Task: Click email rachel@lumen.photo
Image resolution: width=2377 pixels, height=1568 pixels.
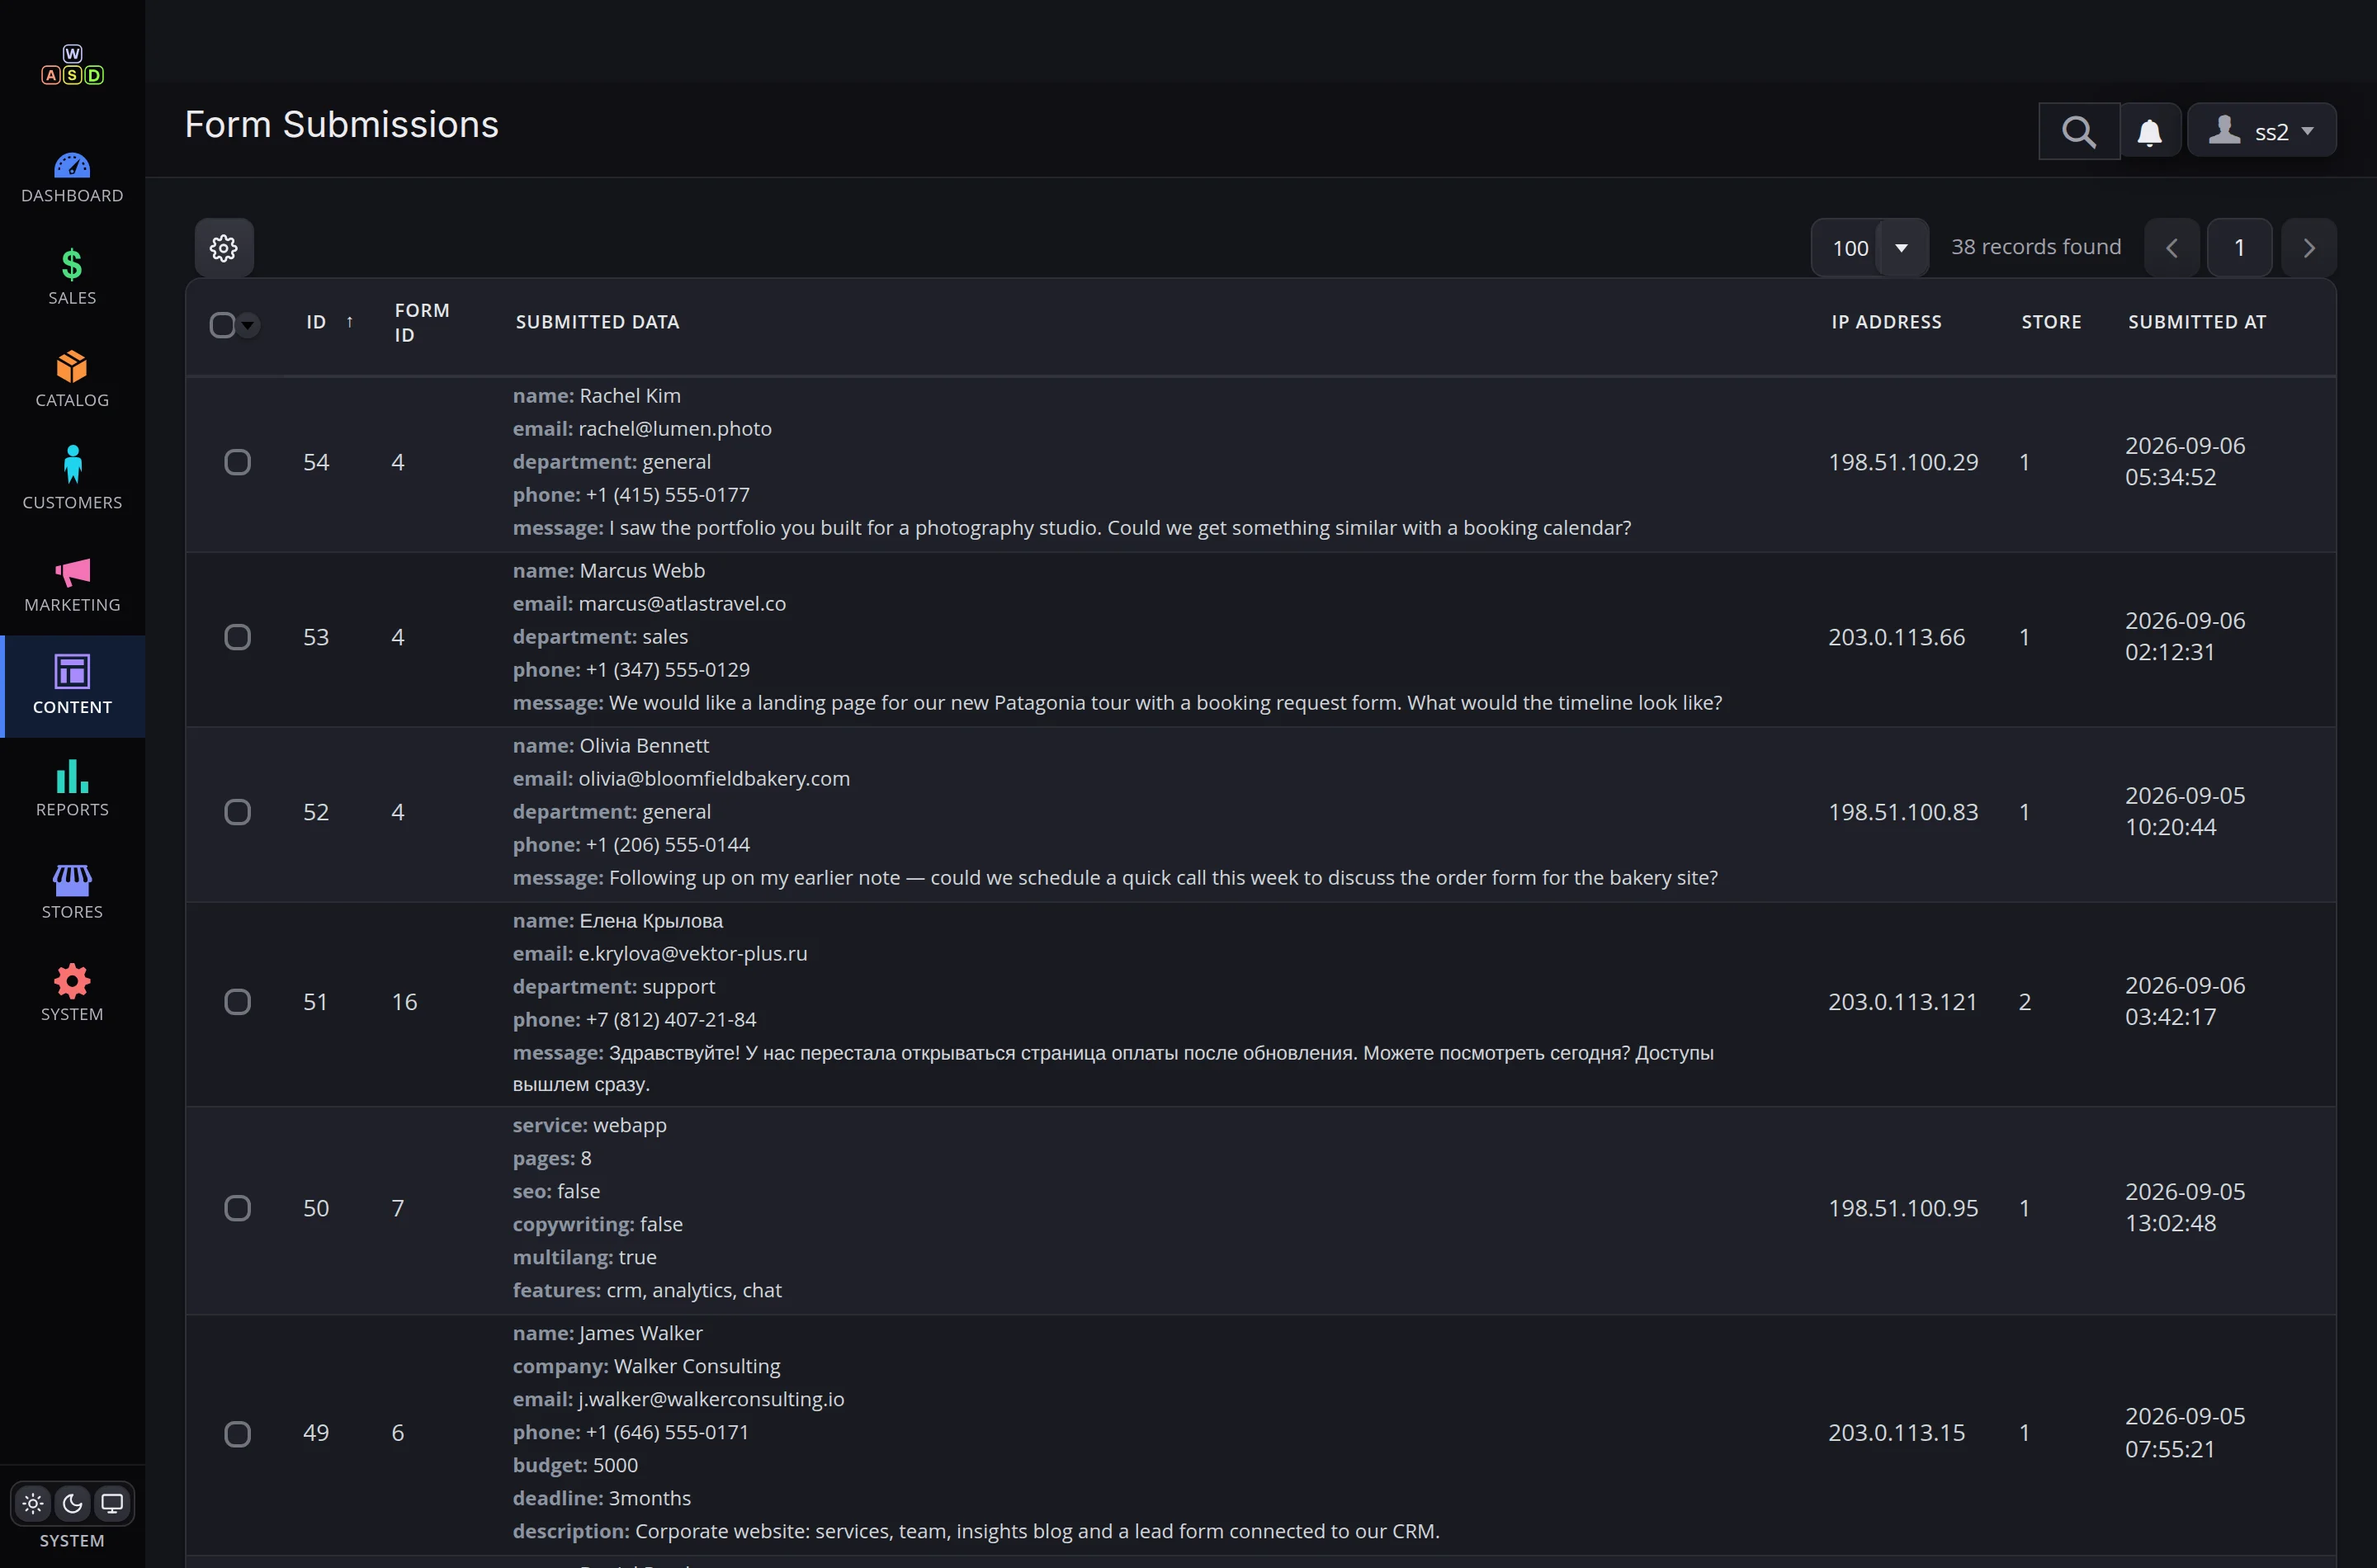Action: (x=675, y=429)
